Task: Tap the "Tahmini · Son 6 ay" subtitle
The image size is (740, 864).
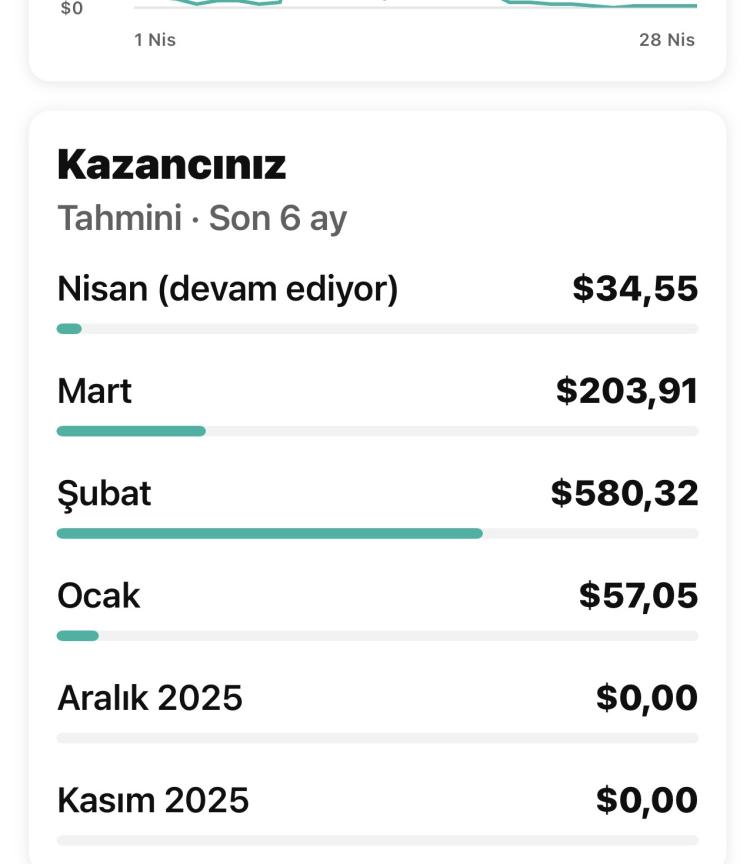Action: pos(201,218)
